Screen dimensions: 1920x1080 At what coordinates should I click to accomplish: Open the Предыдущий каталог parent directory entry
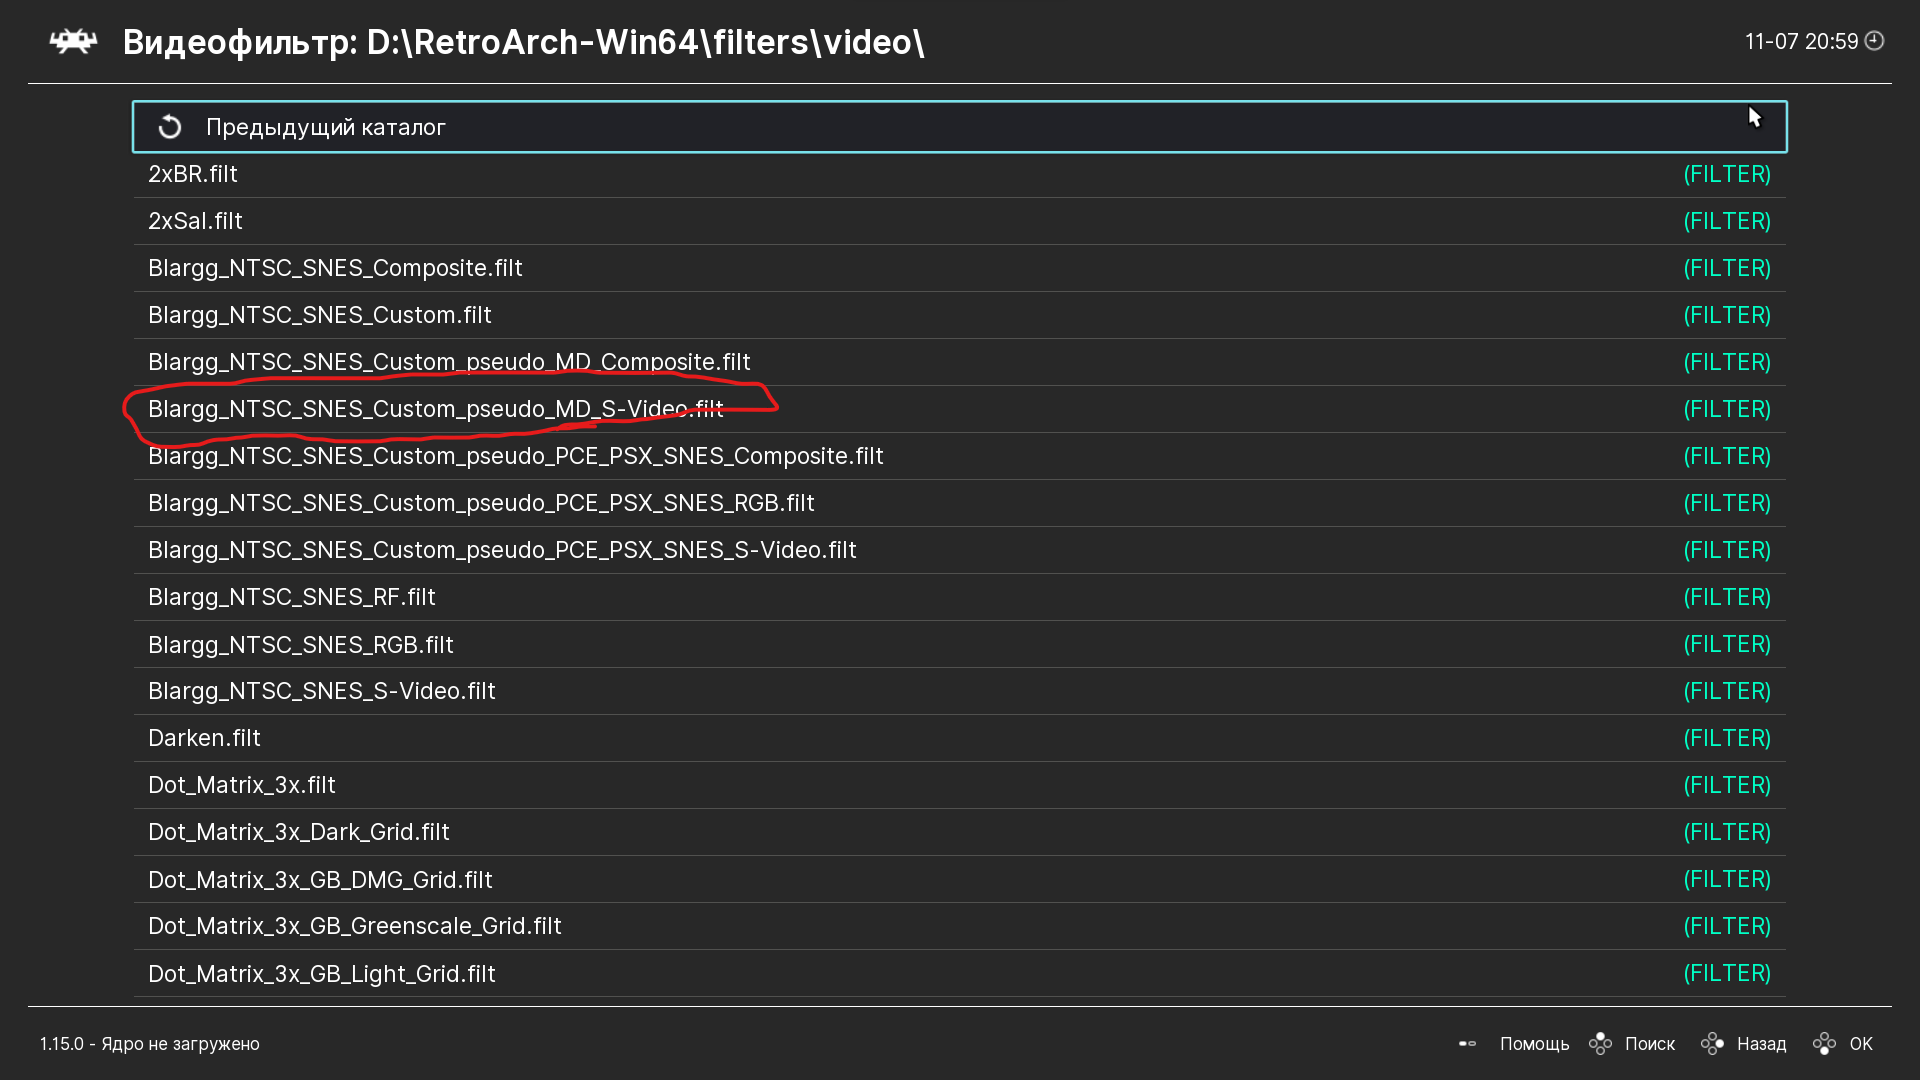click(326, 127)
